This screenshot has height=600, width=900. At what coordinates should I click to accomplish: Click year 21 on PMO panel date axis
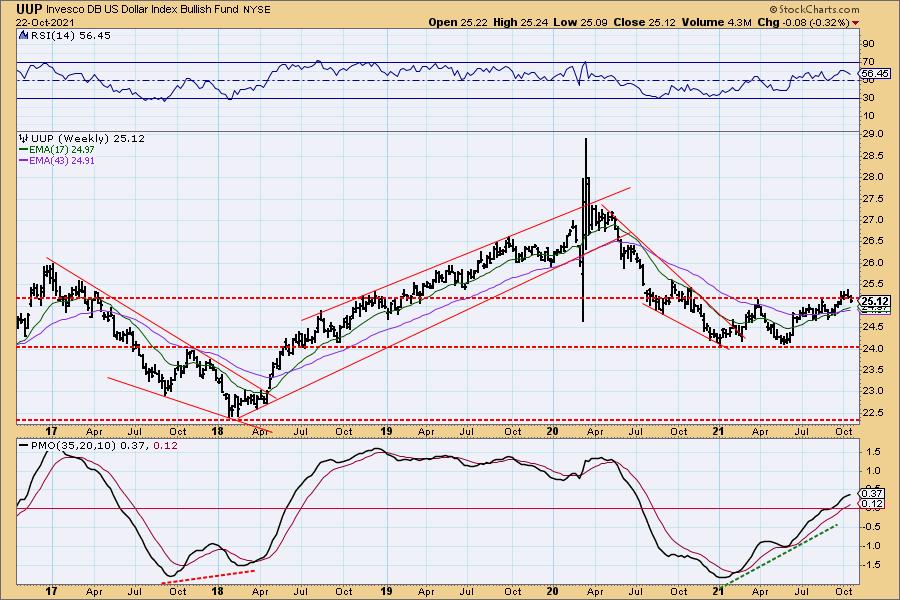[x=719, y=591]
